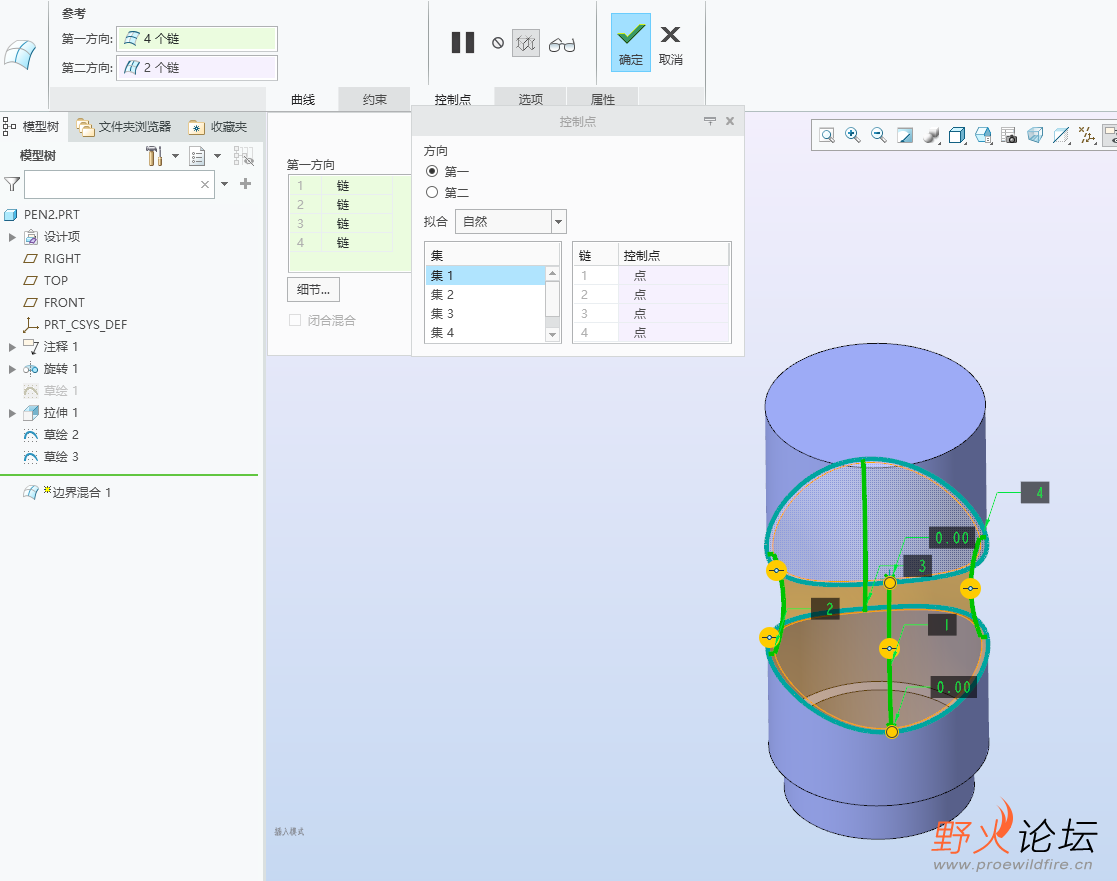Clear the model tree search with X
The height and width of the screenshot is (881, 1117).
(205, 184)
